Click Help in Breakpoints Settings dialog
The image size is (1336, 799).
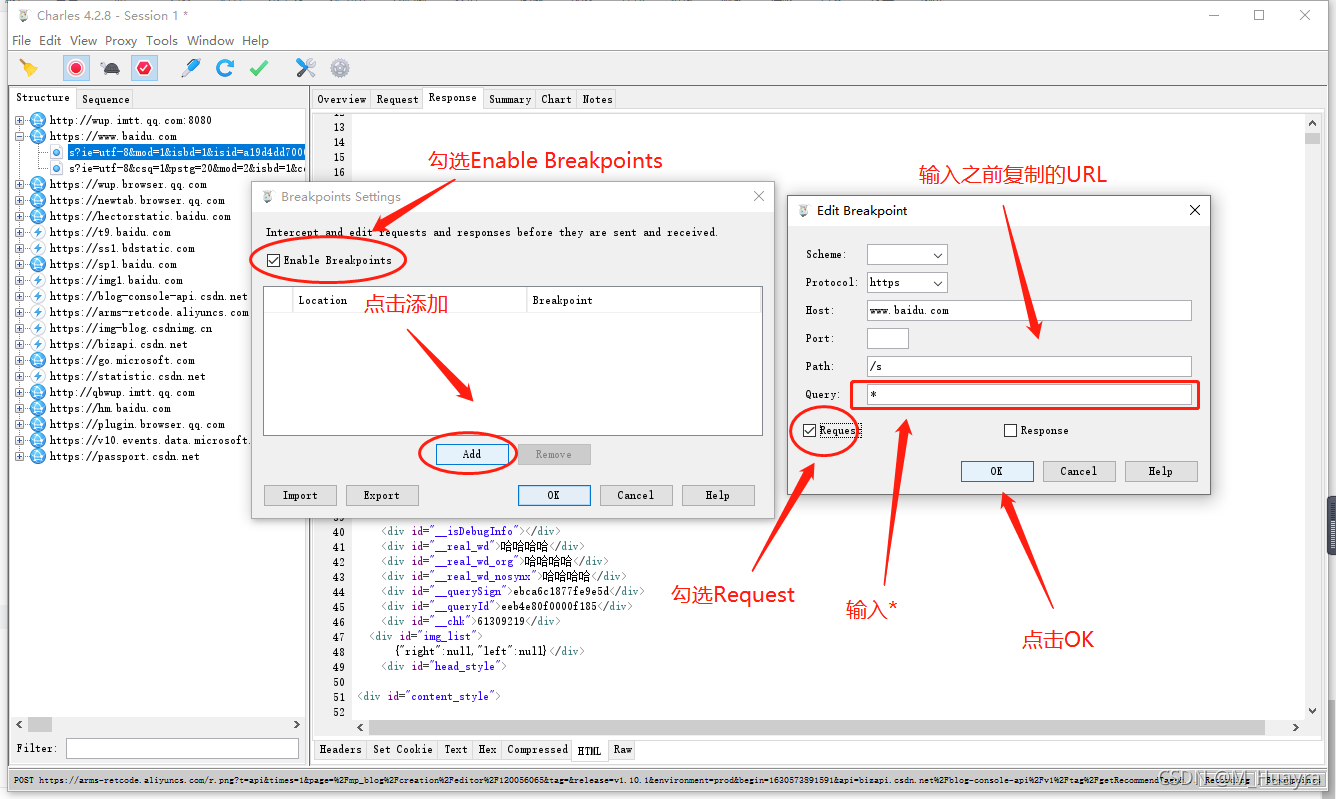tap(718, 495)
